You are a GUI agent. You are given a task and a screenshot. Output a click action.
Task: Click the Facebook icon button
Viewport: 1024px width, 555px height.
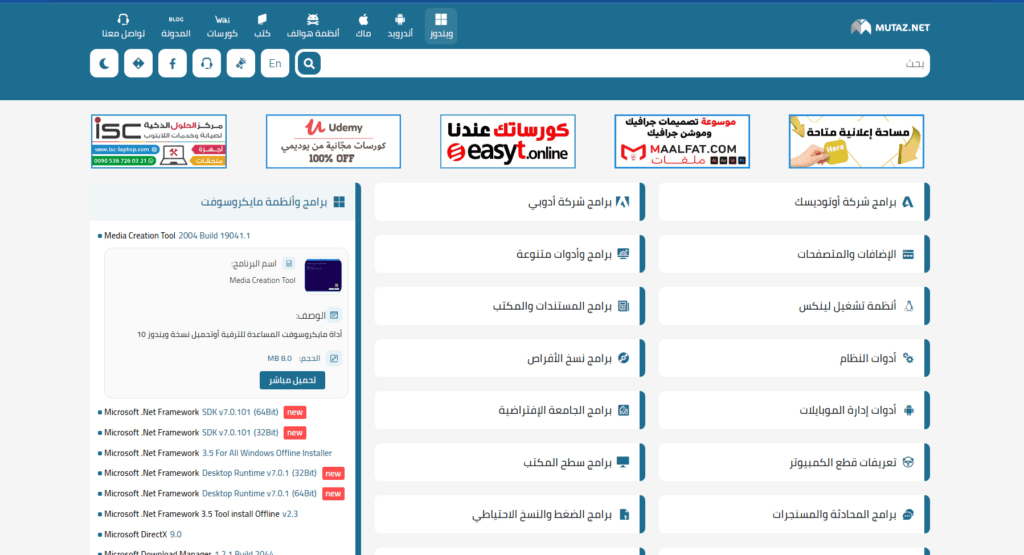(x=172, y=64)
